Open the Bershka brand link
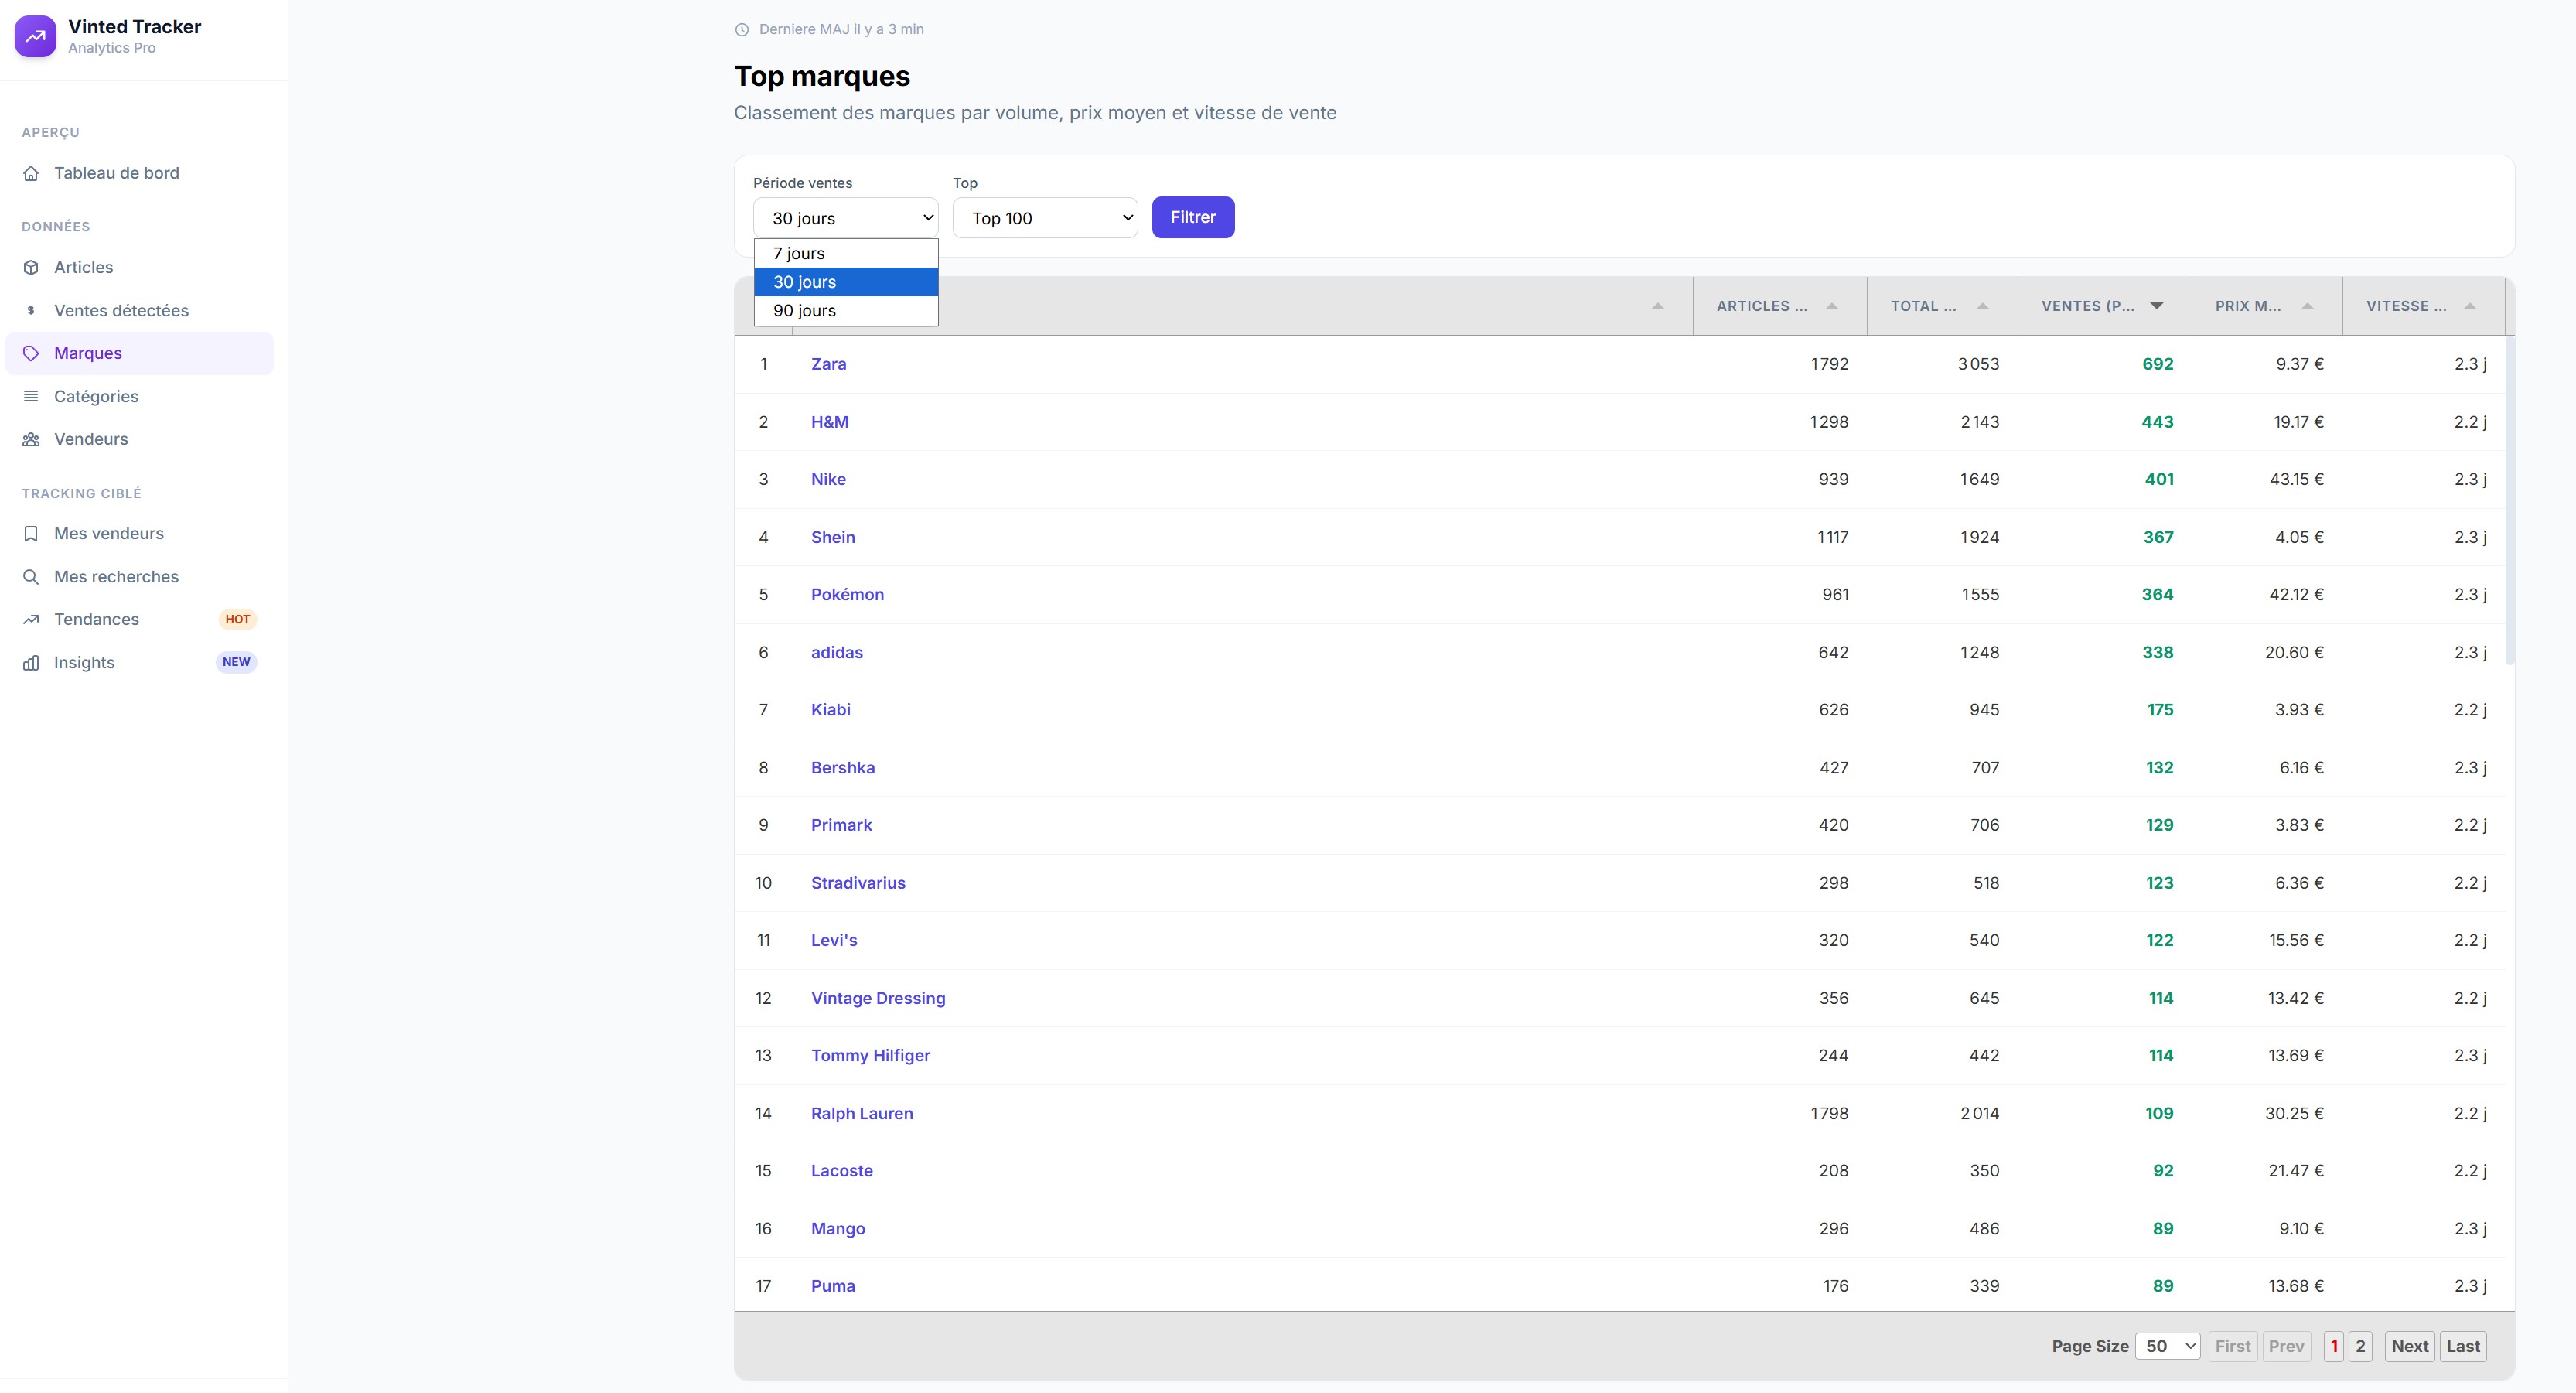The height and width of the screenshot is (1393, 2576). tap(842, 768)
